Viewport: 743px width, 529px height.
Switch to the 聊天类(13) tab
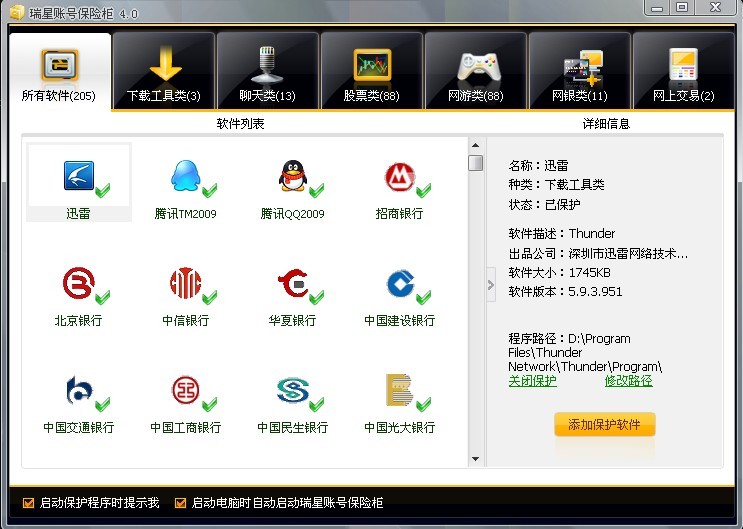pos(268,71)
